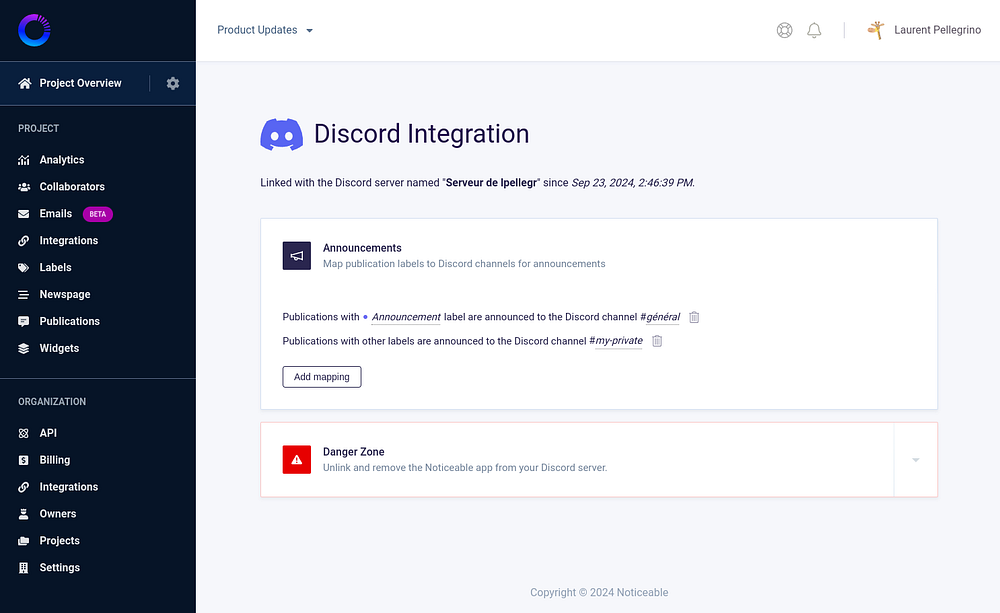Click the Analytics chart icon
The image size is (1000, 613).
24,159
